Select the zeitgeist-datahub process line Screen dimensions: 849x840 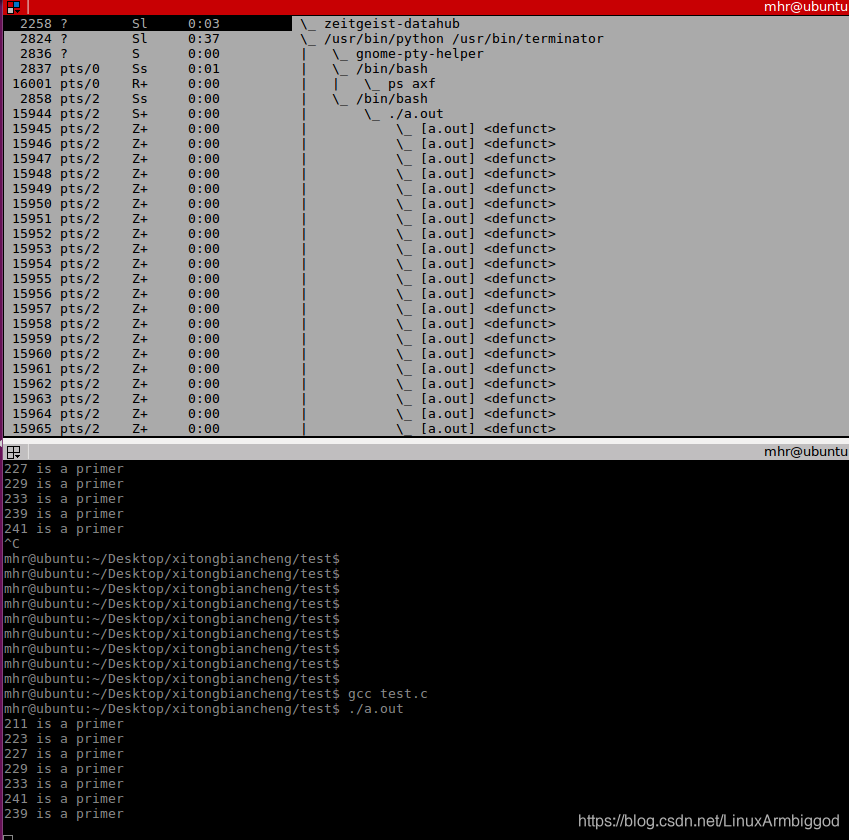pos(392,24)
